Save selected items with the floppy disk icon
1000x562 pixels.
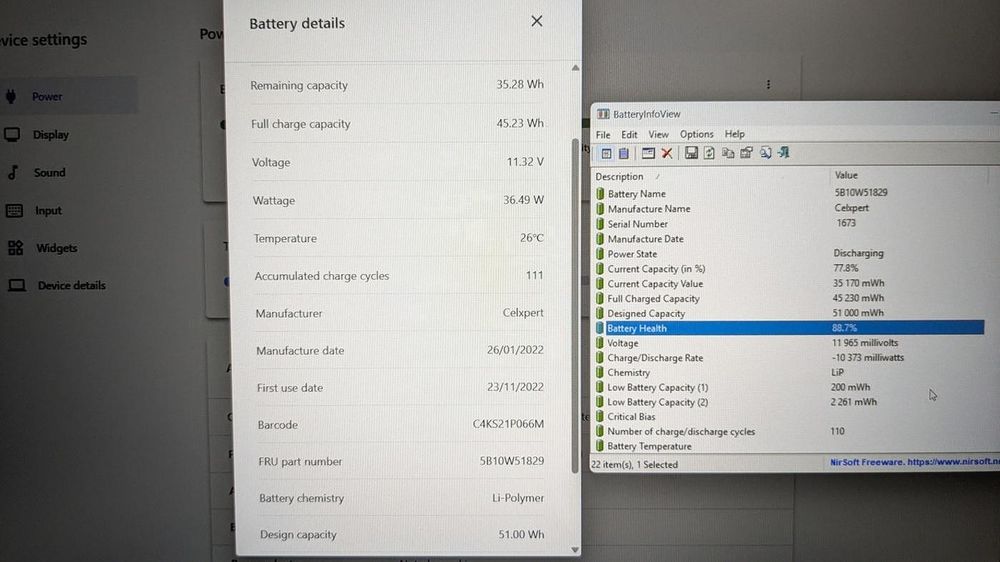[x=691, y=153]
